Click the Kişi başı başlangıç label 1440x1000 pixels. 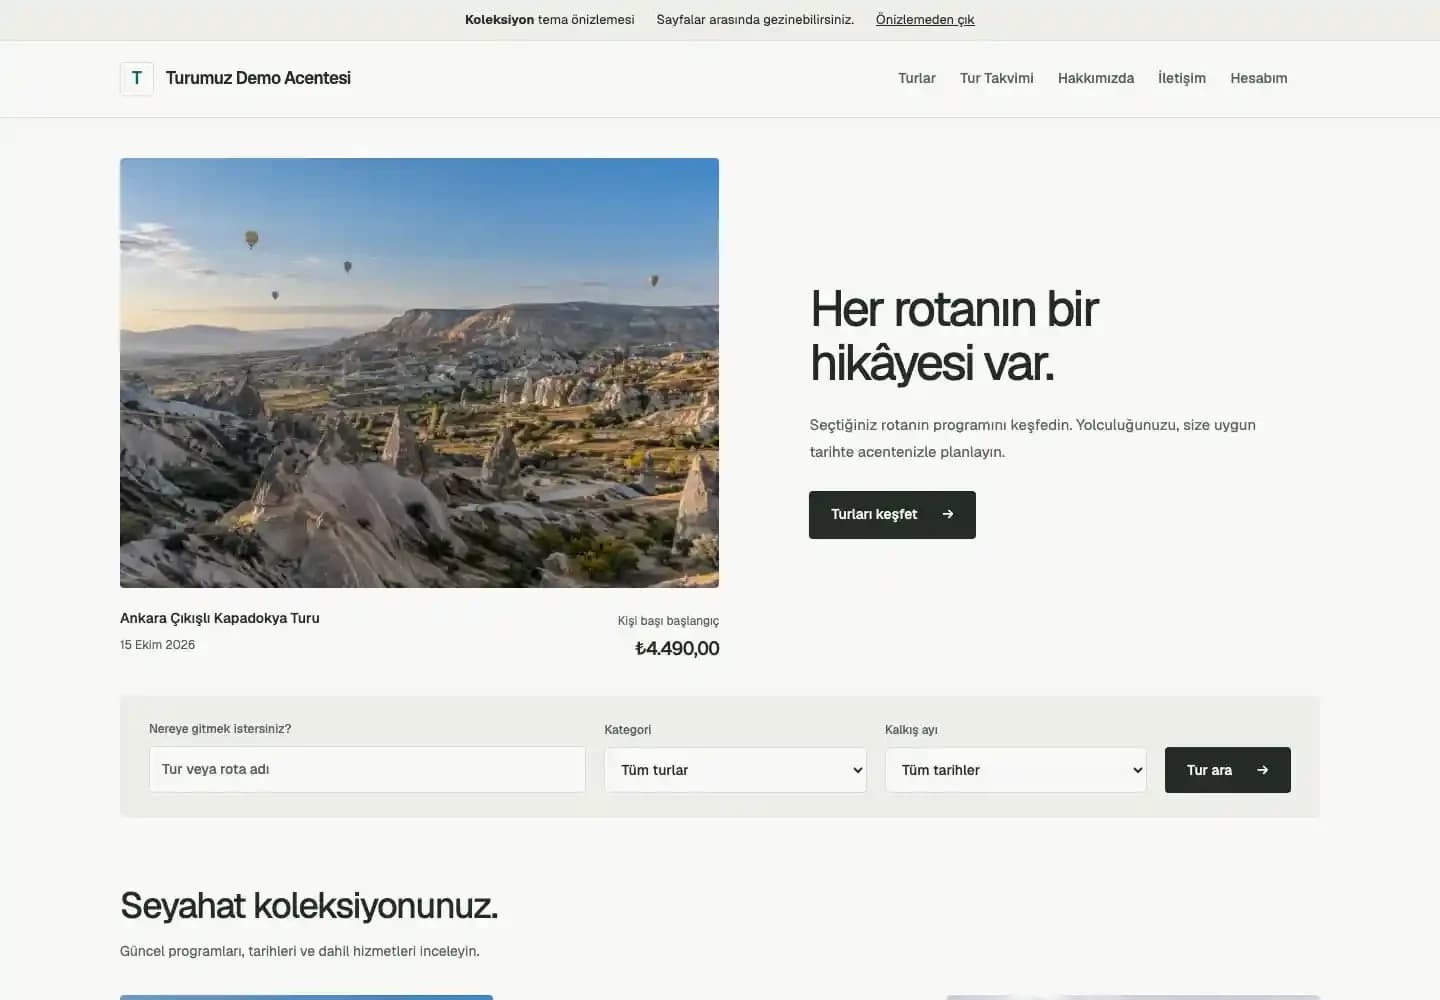tap(668, 621)
